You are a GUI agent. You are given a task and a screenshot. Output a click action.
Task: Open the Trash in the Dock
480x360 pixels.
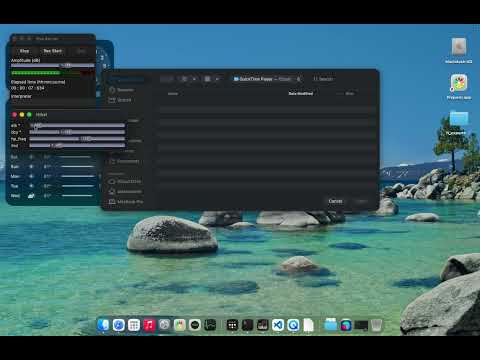point(376,325)
